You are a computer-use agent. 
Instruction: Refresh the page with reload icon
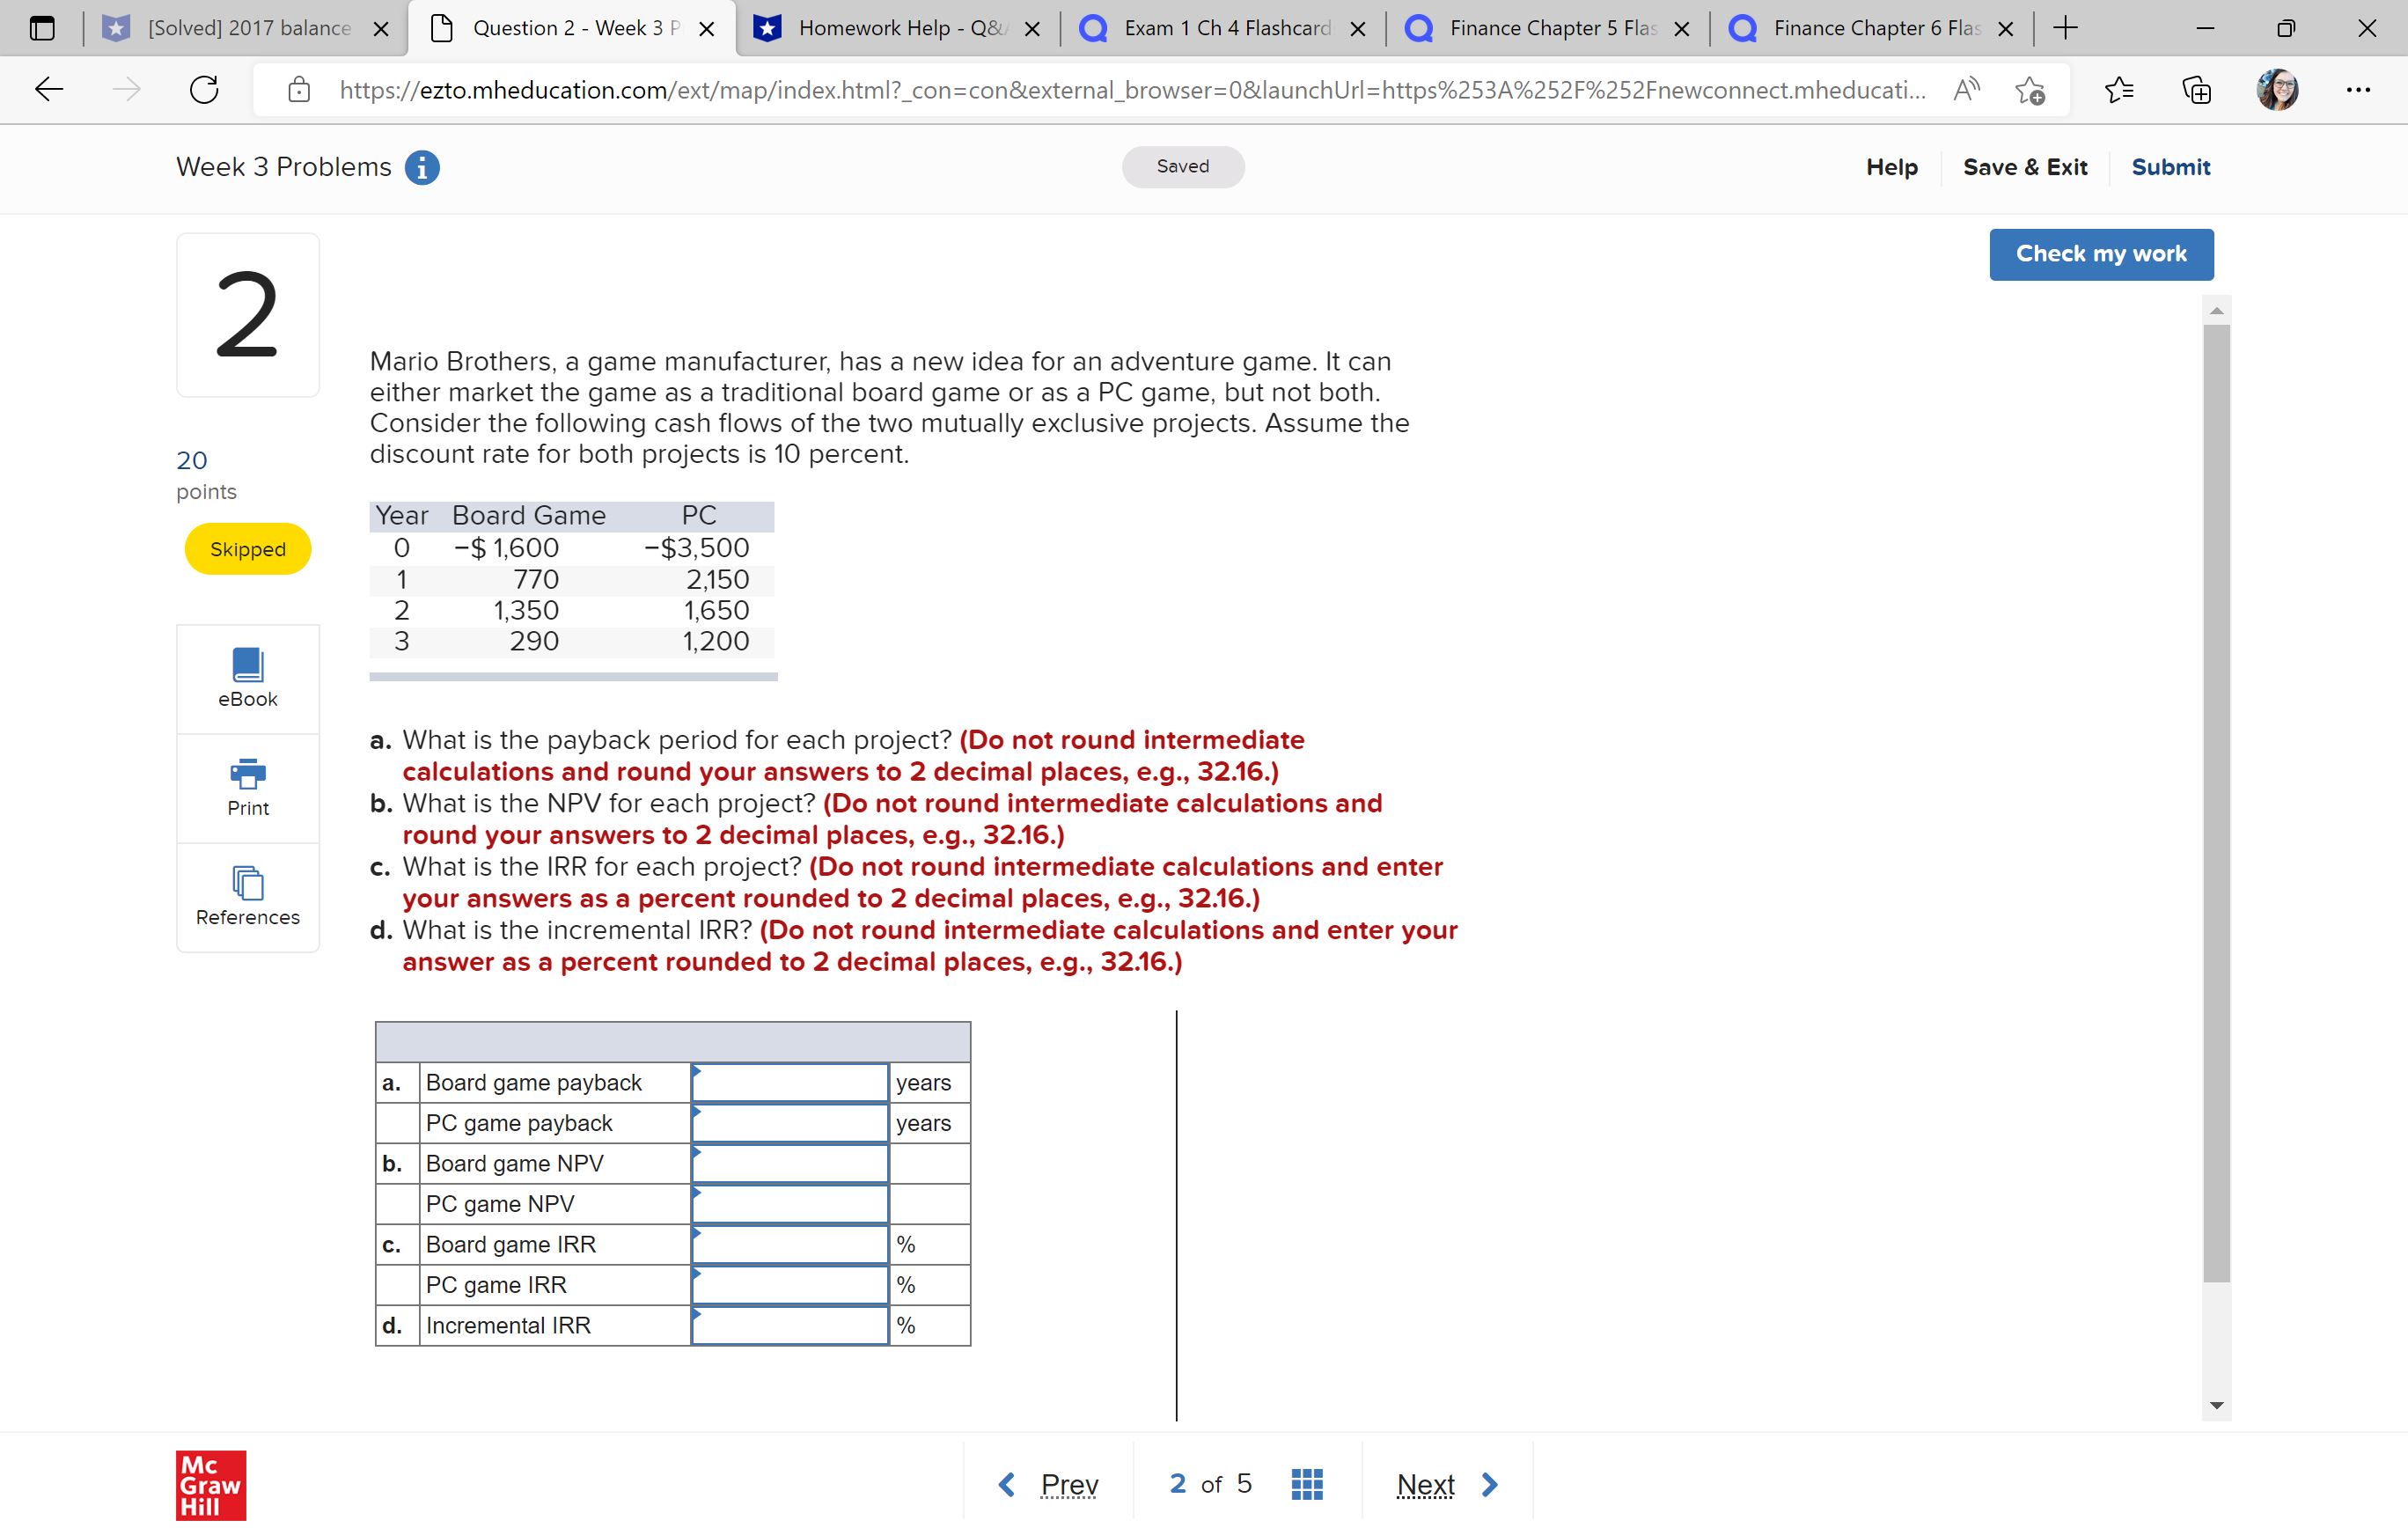(204, 90)
